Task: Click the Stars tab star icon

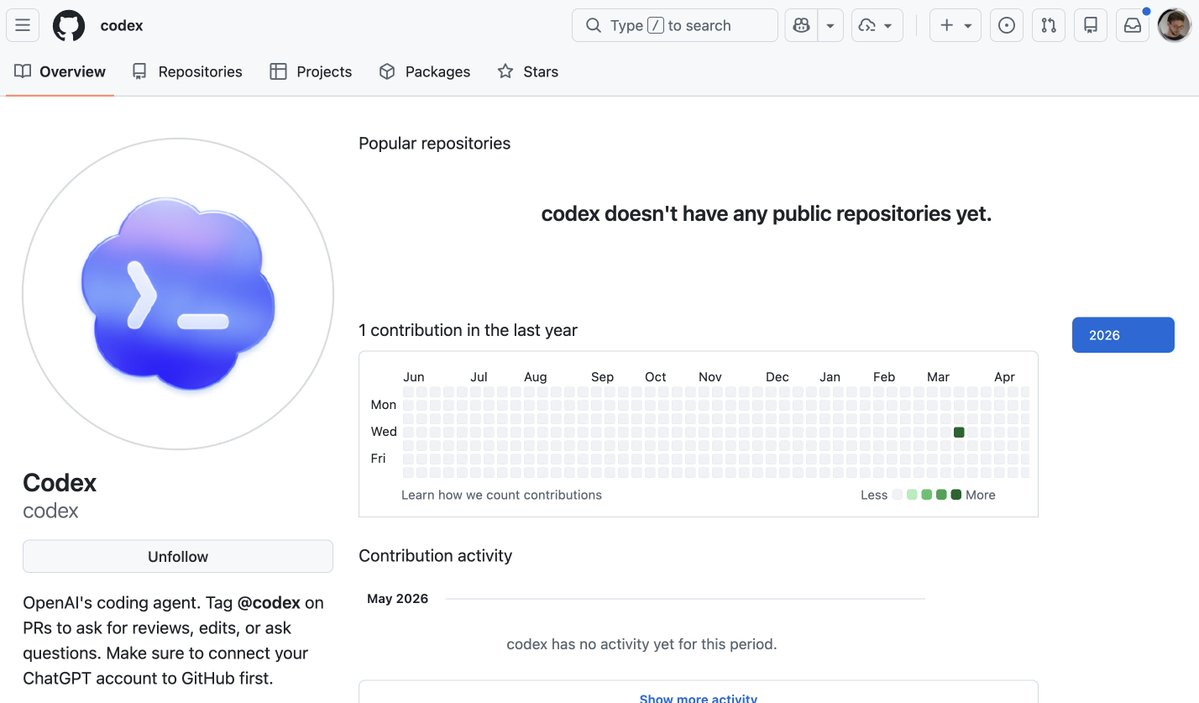Action: point(505,71)
